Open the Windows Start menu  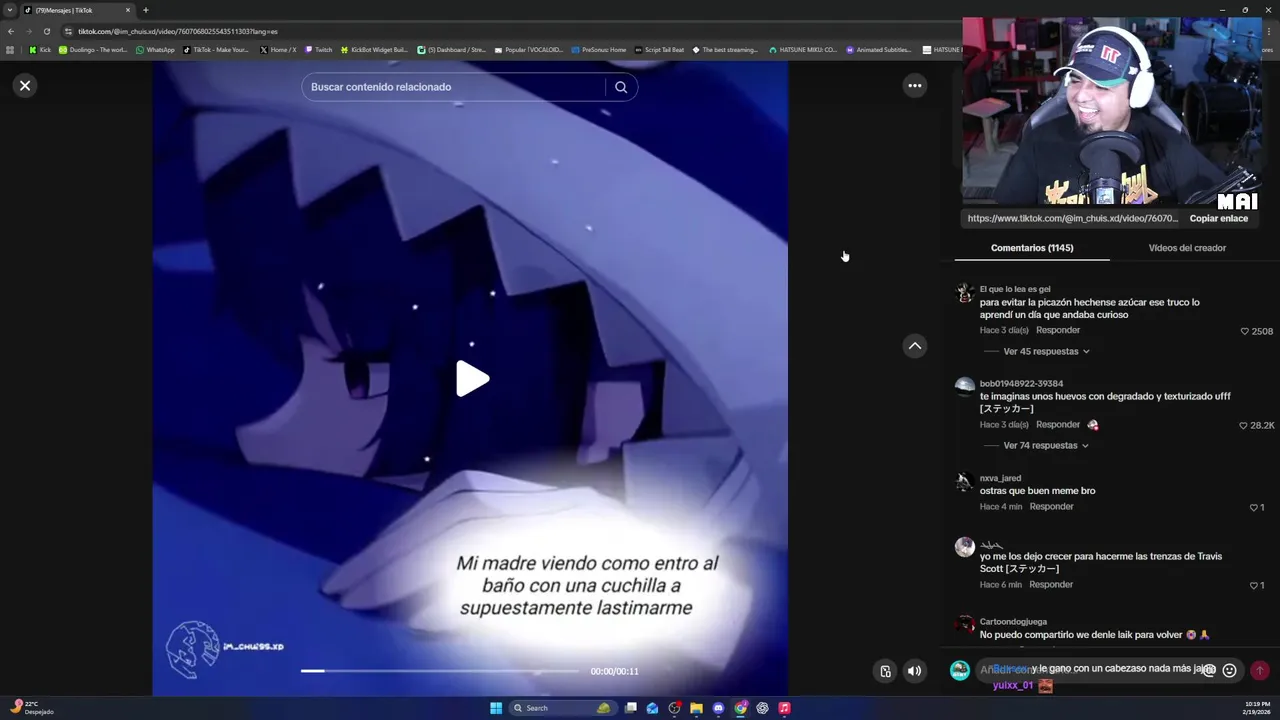[496, 708]
